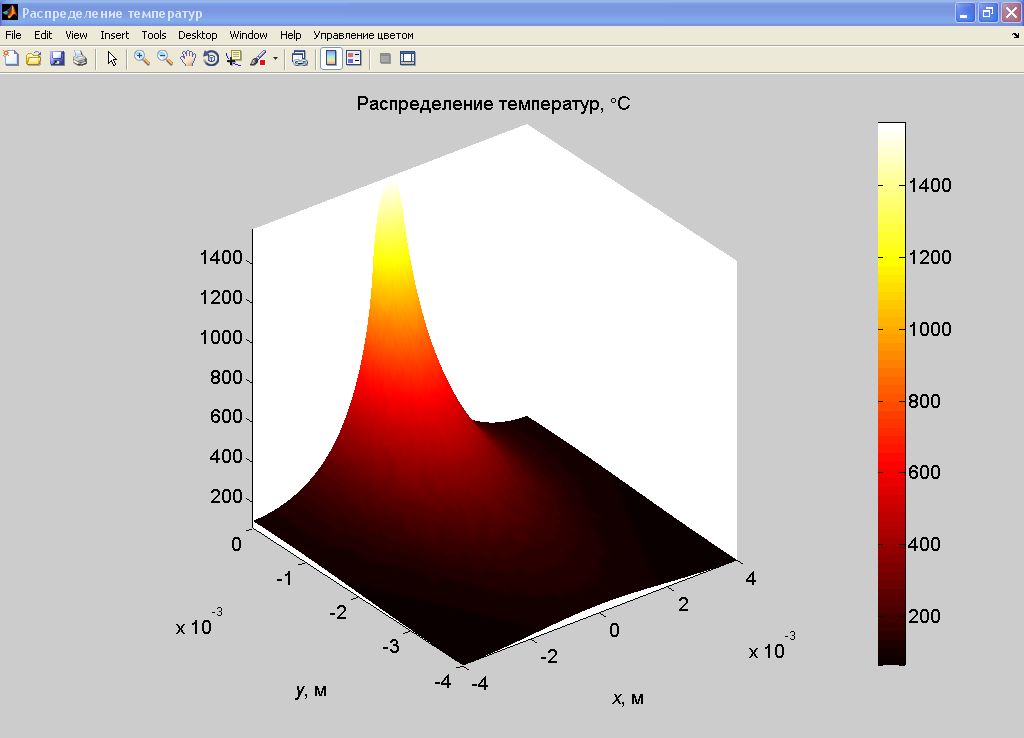Click the New Figure icon
The image size is (1024, 738).
point(11,59)
